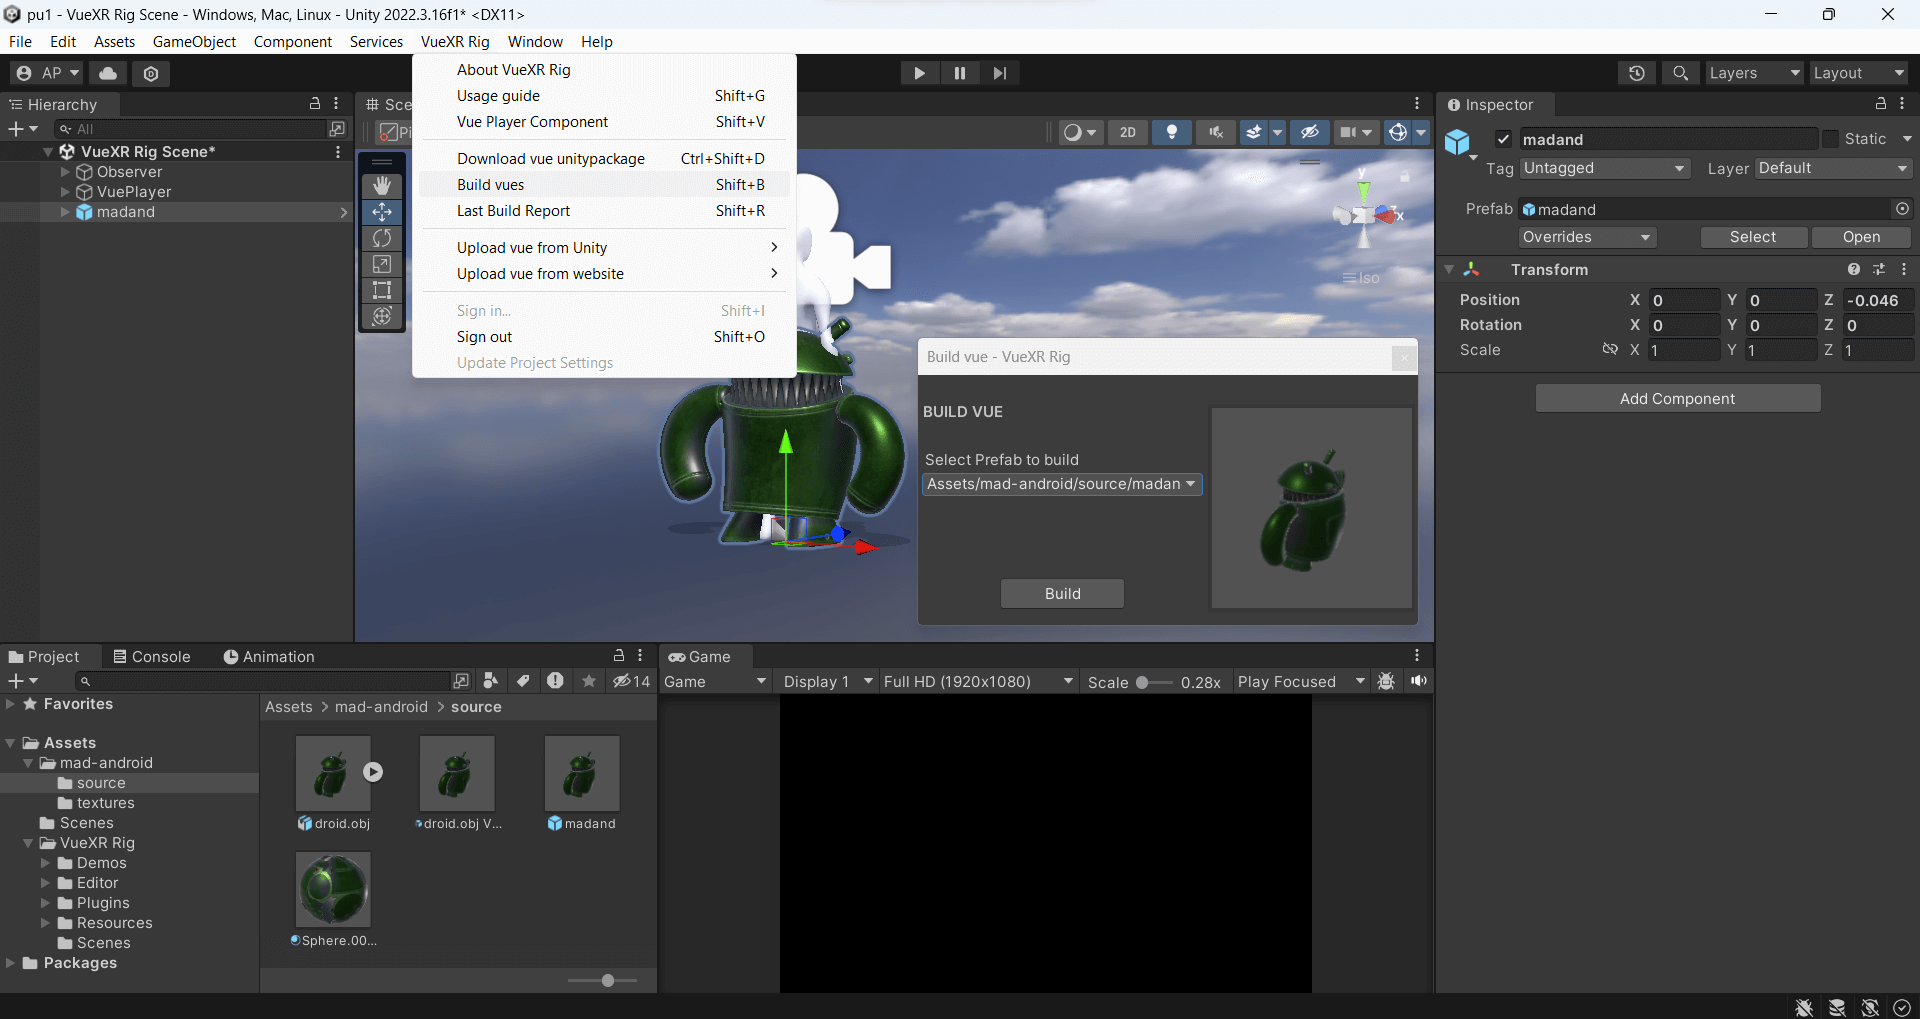Open draw mode shading dropdown

click(x=1080, y=132)
